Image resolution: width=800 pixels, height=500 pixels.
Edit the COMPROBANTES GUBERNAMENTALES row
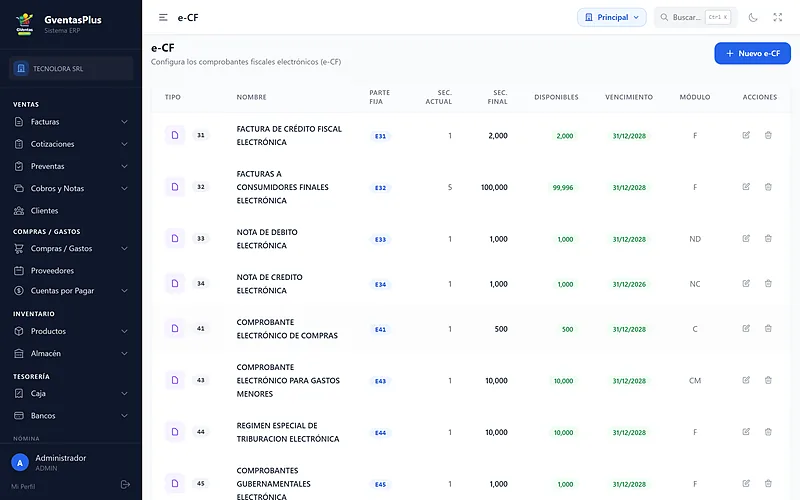point(746,483)
